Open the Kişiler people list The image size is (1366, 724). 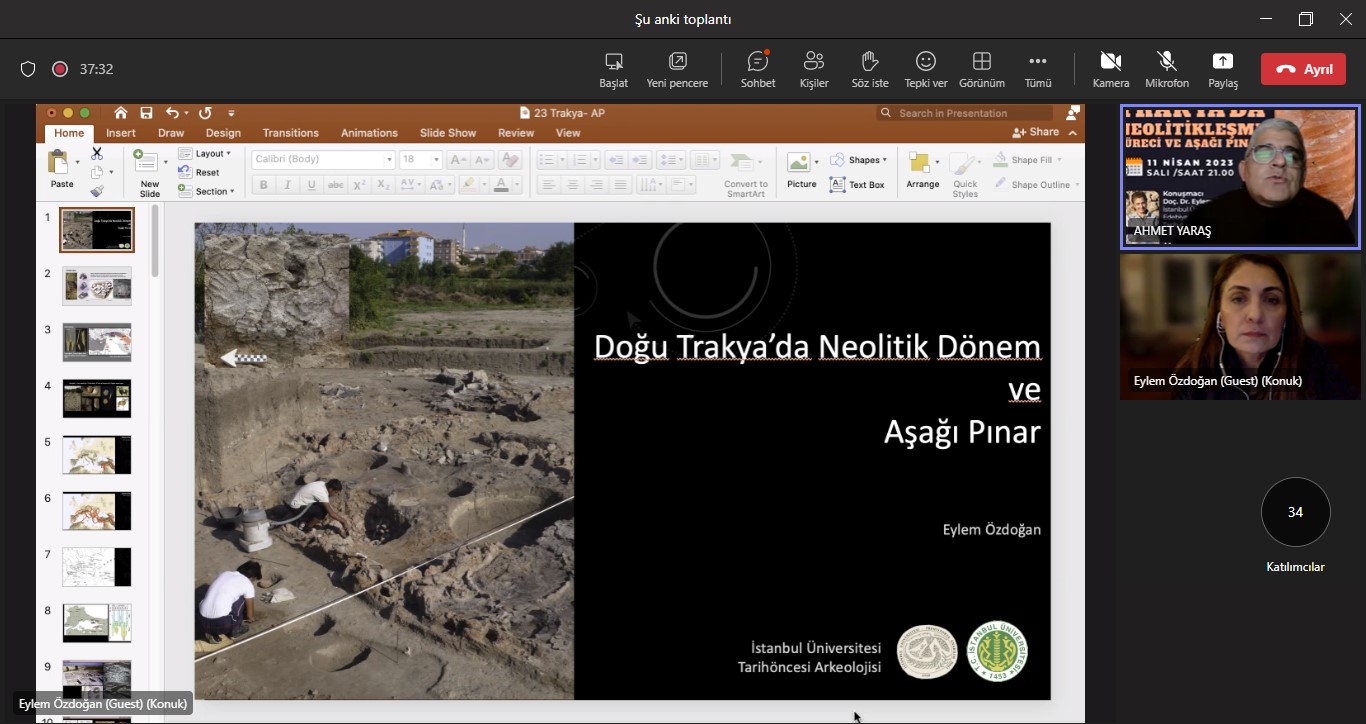point(814,69)
